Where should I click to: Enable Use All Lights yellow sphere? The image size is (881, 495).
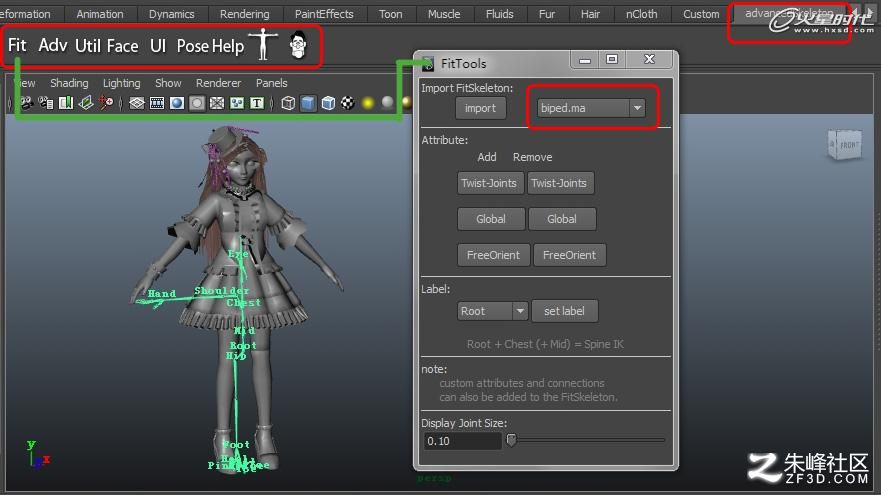pos(368,103)
